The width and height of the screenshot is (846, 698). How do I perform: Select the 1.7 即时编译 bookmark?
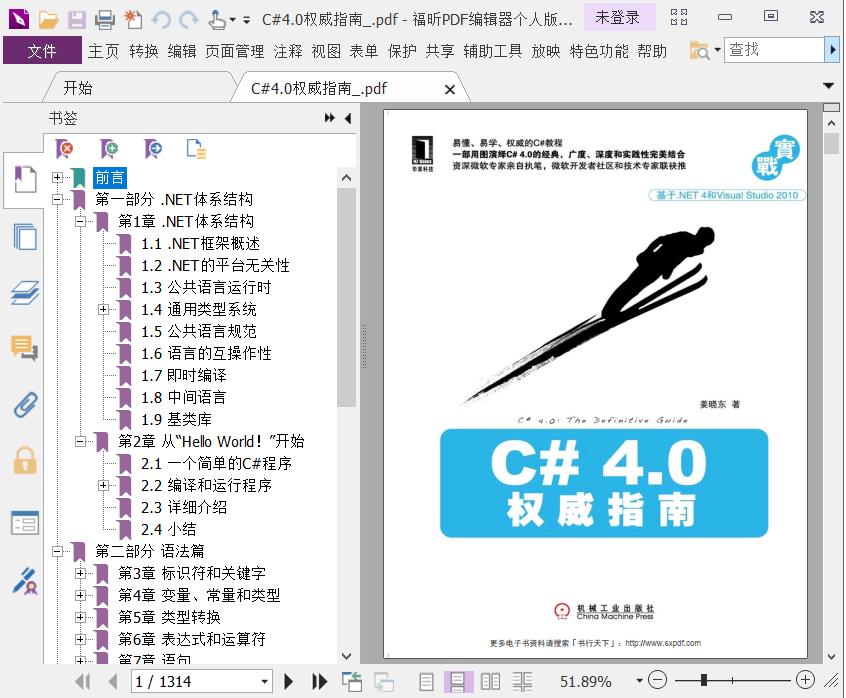point(183,375)
